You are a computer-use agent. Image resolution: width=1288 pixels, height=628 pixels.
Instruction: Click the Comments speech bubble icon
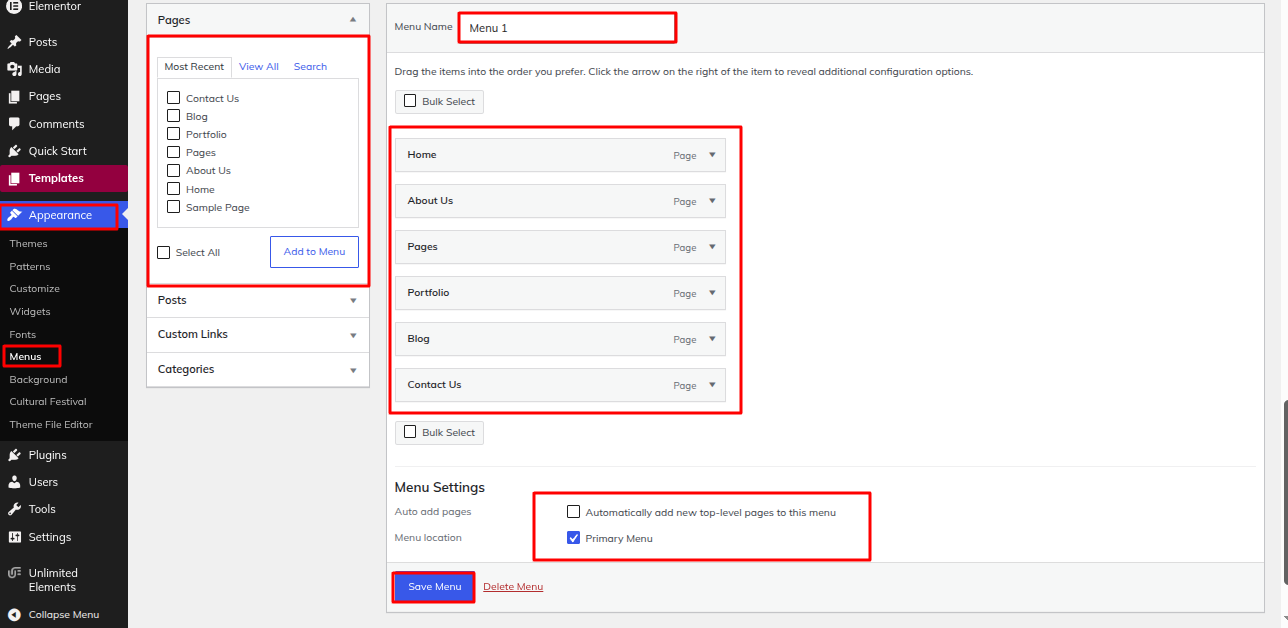(x=14, y=124)
